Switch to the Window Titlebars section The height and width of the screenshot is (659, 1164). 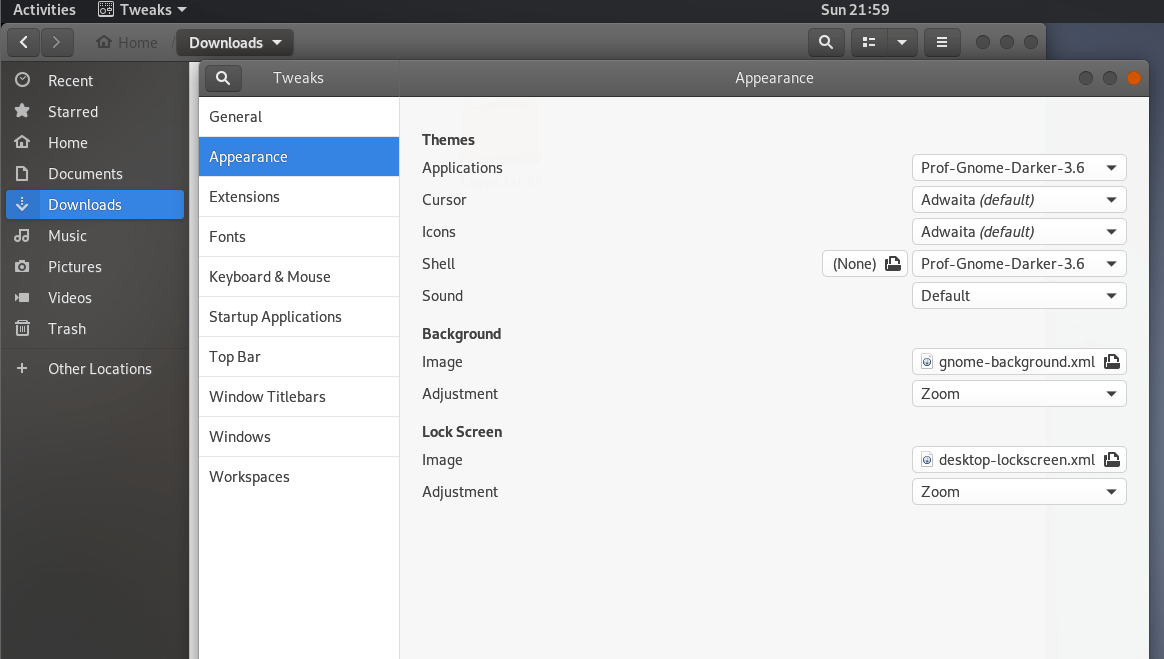[x=266, y=396]
